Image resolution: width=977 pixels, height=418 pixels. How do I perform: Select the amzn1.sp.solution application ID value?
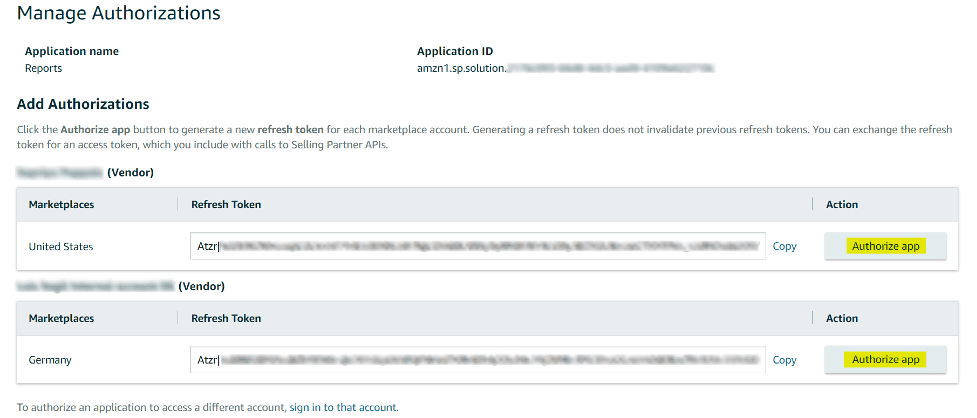coord(566,69)
